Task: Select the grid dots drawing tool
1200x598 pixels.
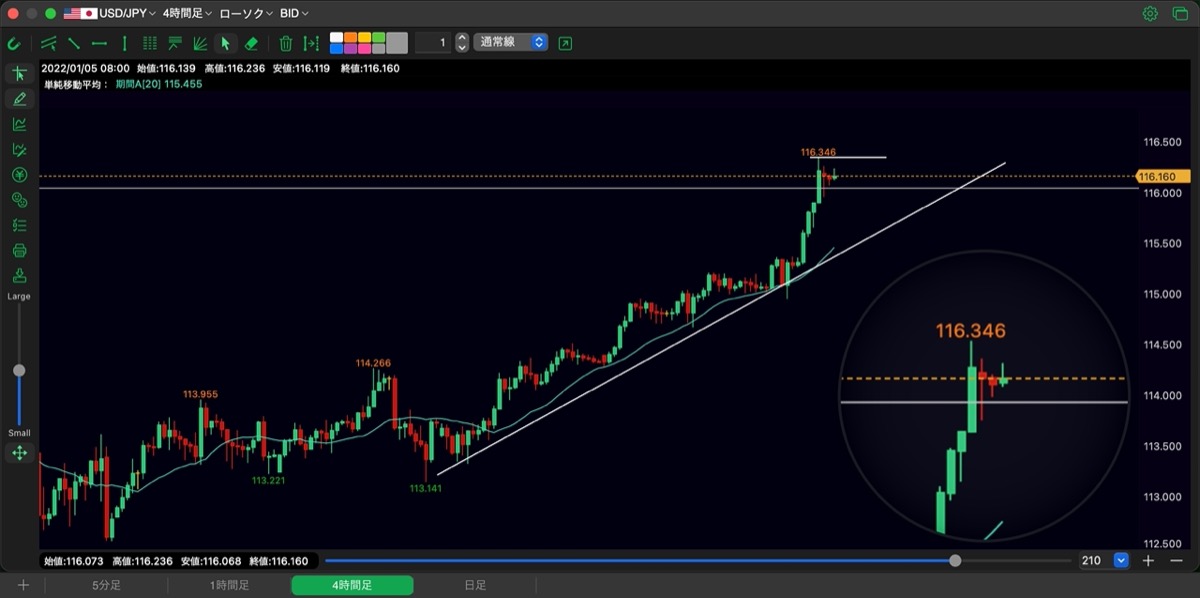Action: (149, 43)
